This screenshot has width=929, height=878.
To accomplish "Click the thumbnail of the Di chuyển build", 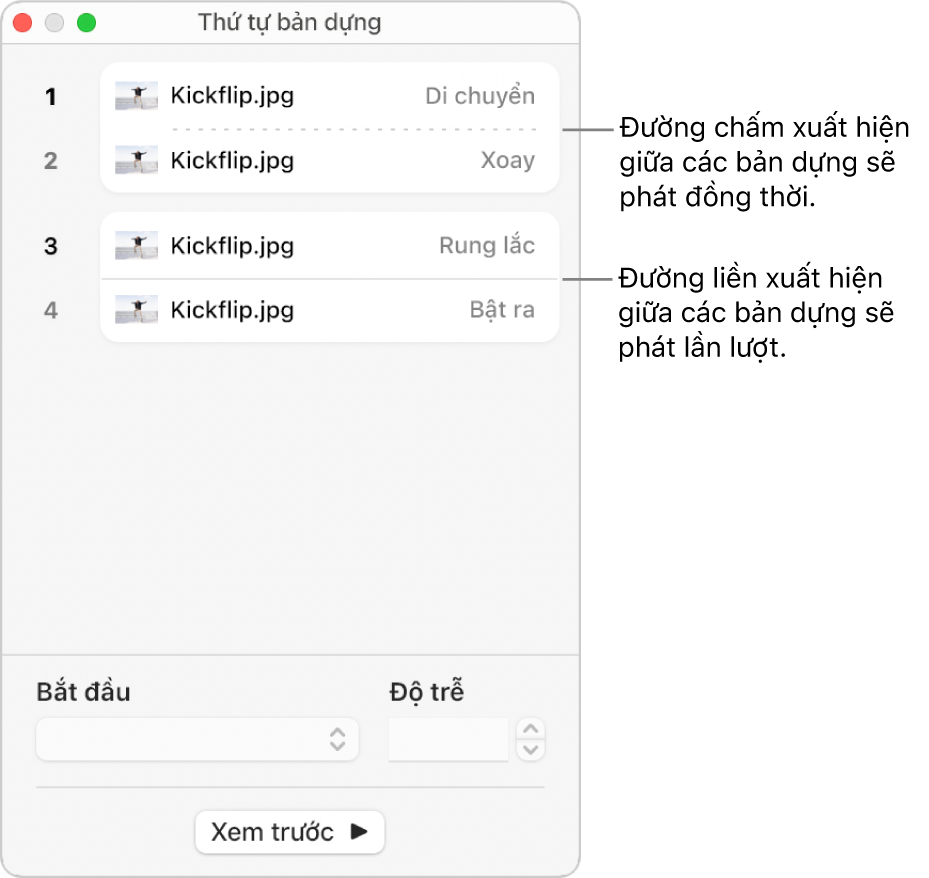I will [x=136, y=96].
